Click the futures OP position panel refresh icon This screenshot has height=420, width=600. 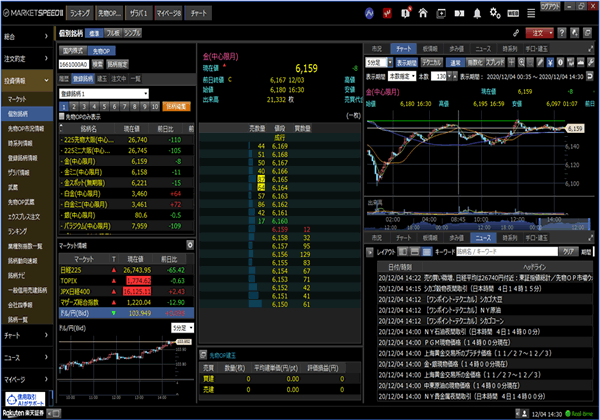point(203,355)
